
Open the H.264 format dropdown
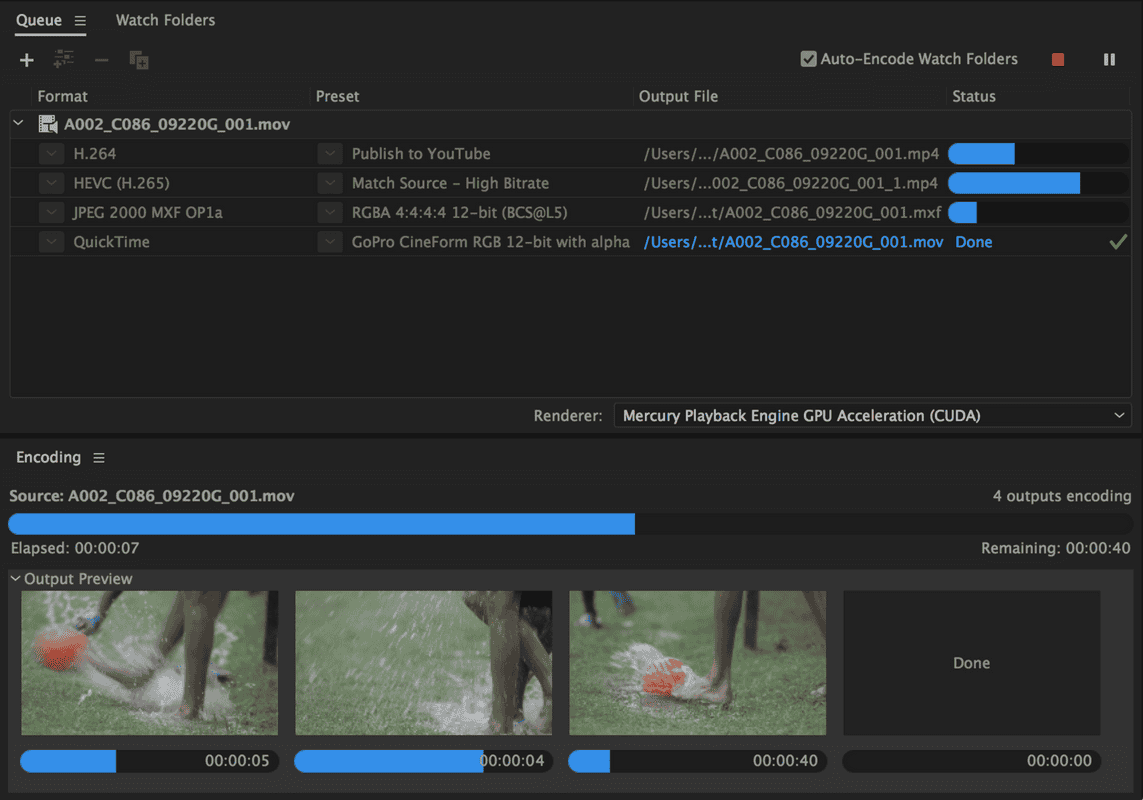(51, 154)
